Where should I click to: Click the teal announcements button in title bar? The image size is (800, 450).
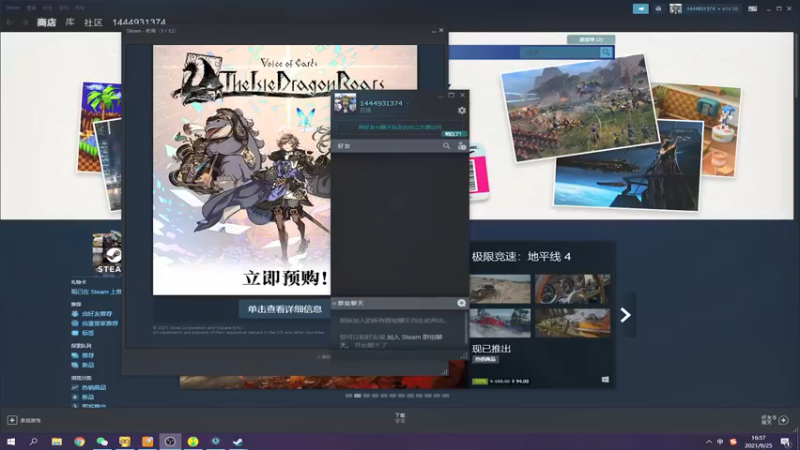pos(640,9)
